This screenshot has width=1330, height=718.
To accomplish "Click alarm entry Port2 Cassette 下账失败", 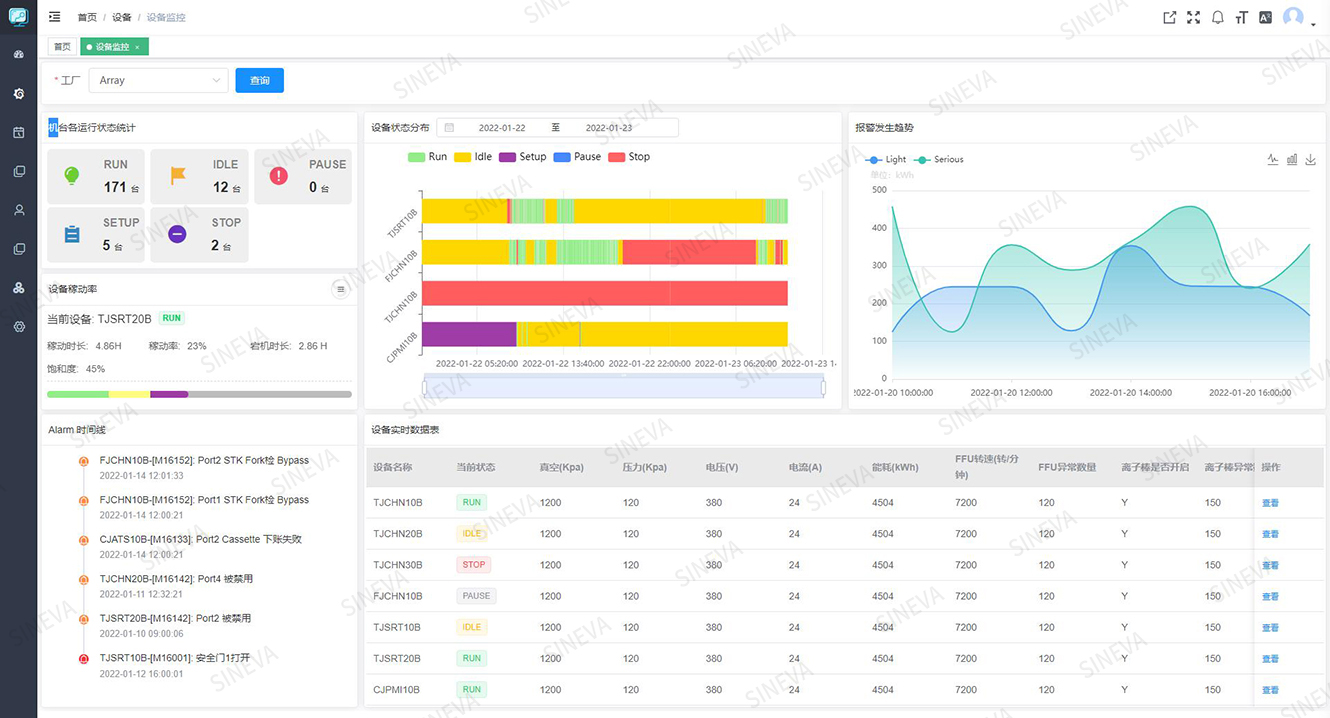I will [x=200, y=539].
